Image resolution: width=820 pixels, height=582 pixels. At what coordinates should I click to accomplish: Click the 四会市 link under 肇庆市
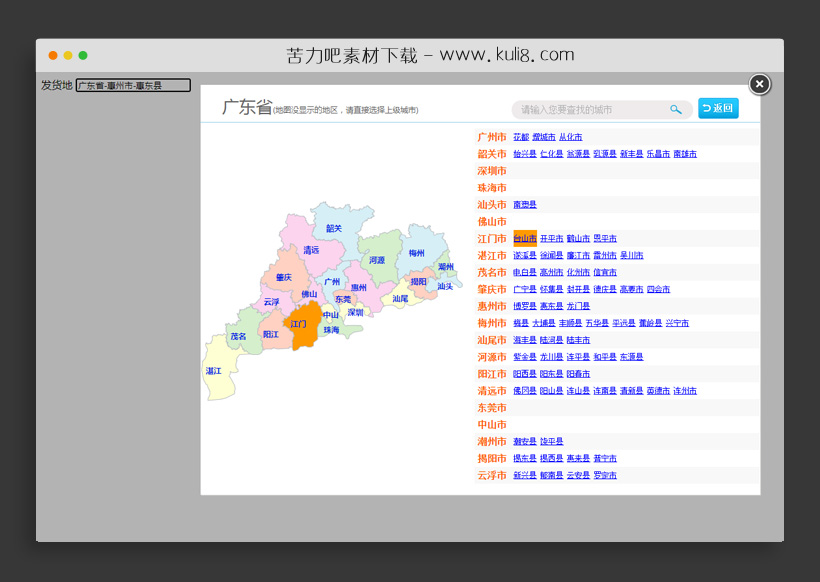click(658, 289)
